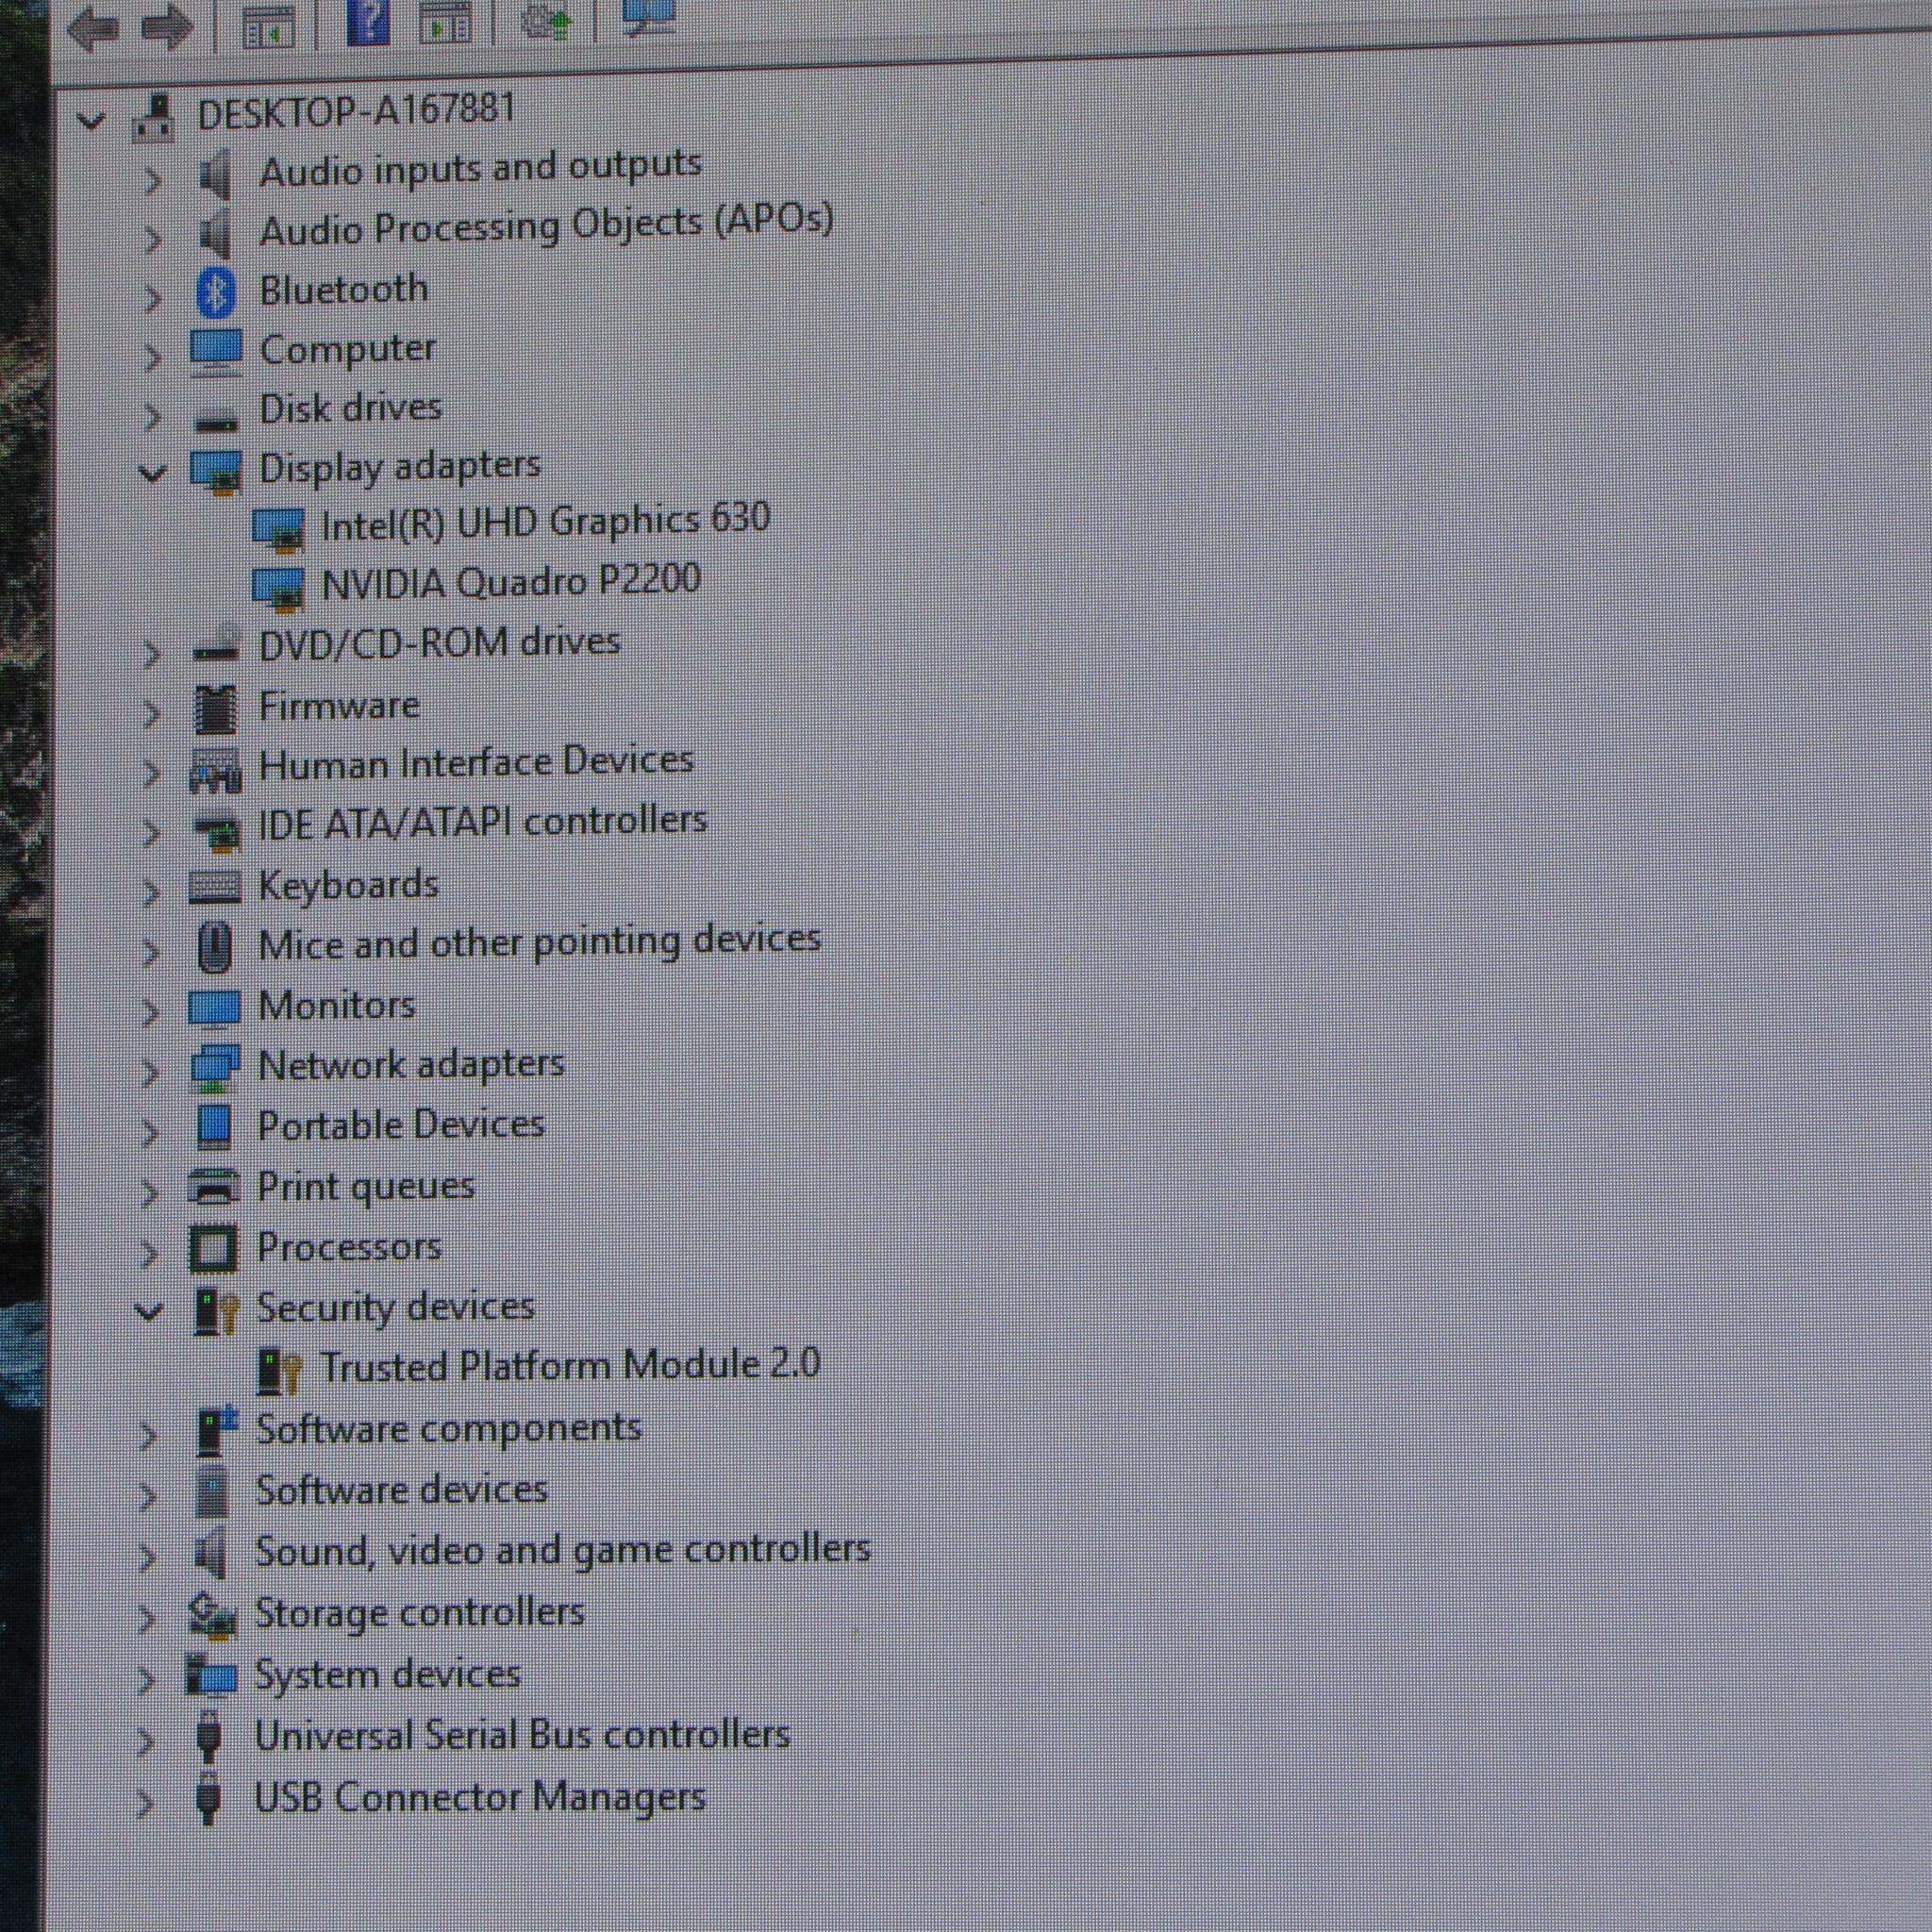Expand Software components
1932x1932 pixels.
point(148,1436)
